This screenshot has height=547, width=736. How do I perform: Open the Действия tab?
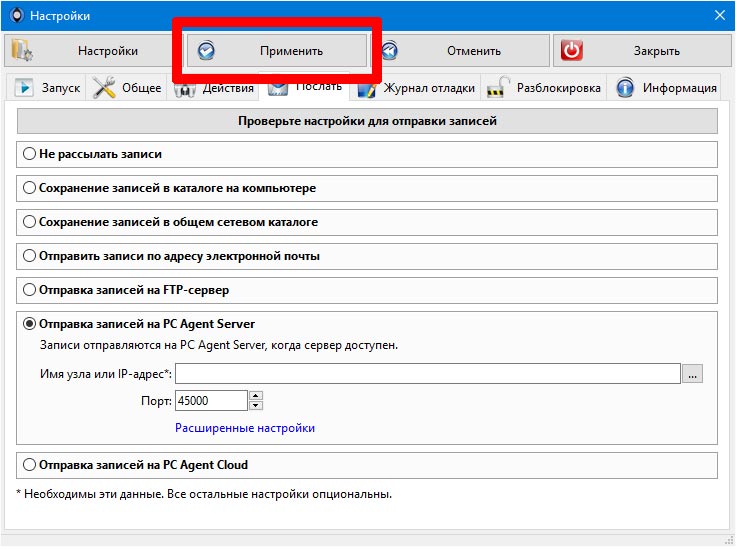click(x=214, y=88)
